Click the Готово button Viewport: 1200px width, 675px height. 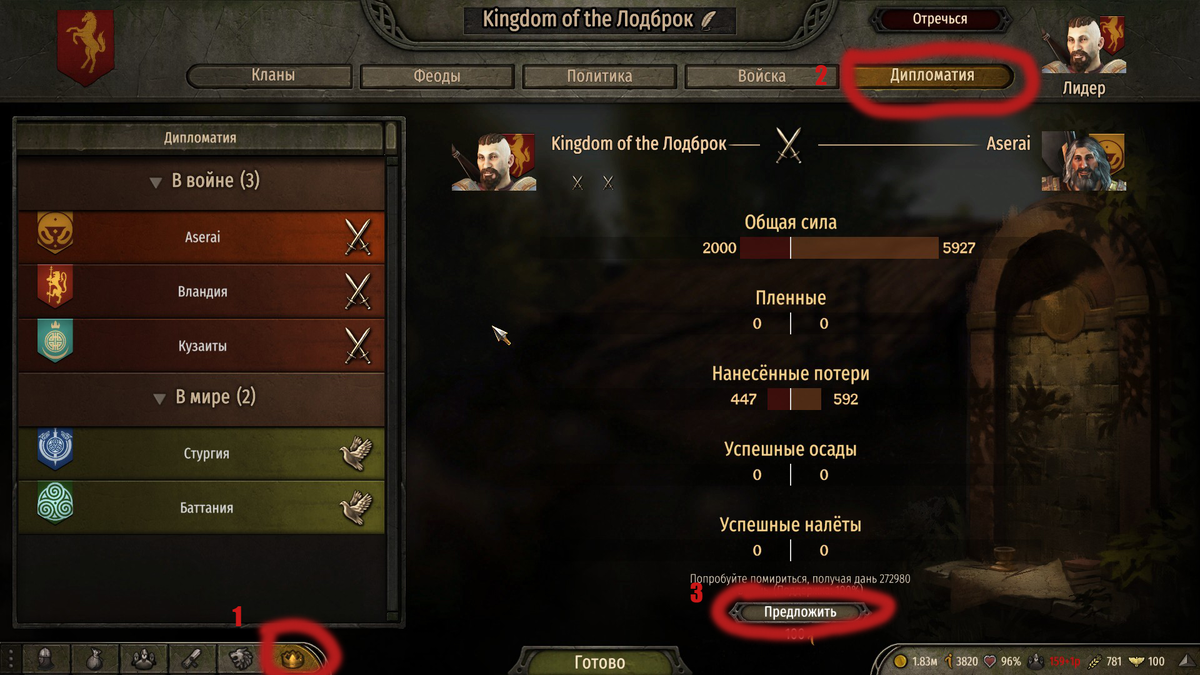click(600, 662)
